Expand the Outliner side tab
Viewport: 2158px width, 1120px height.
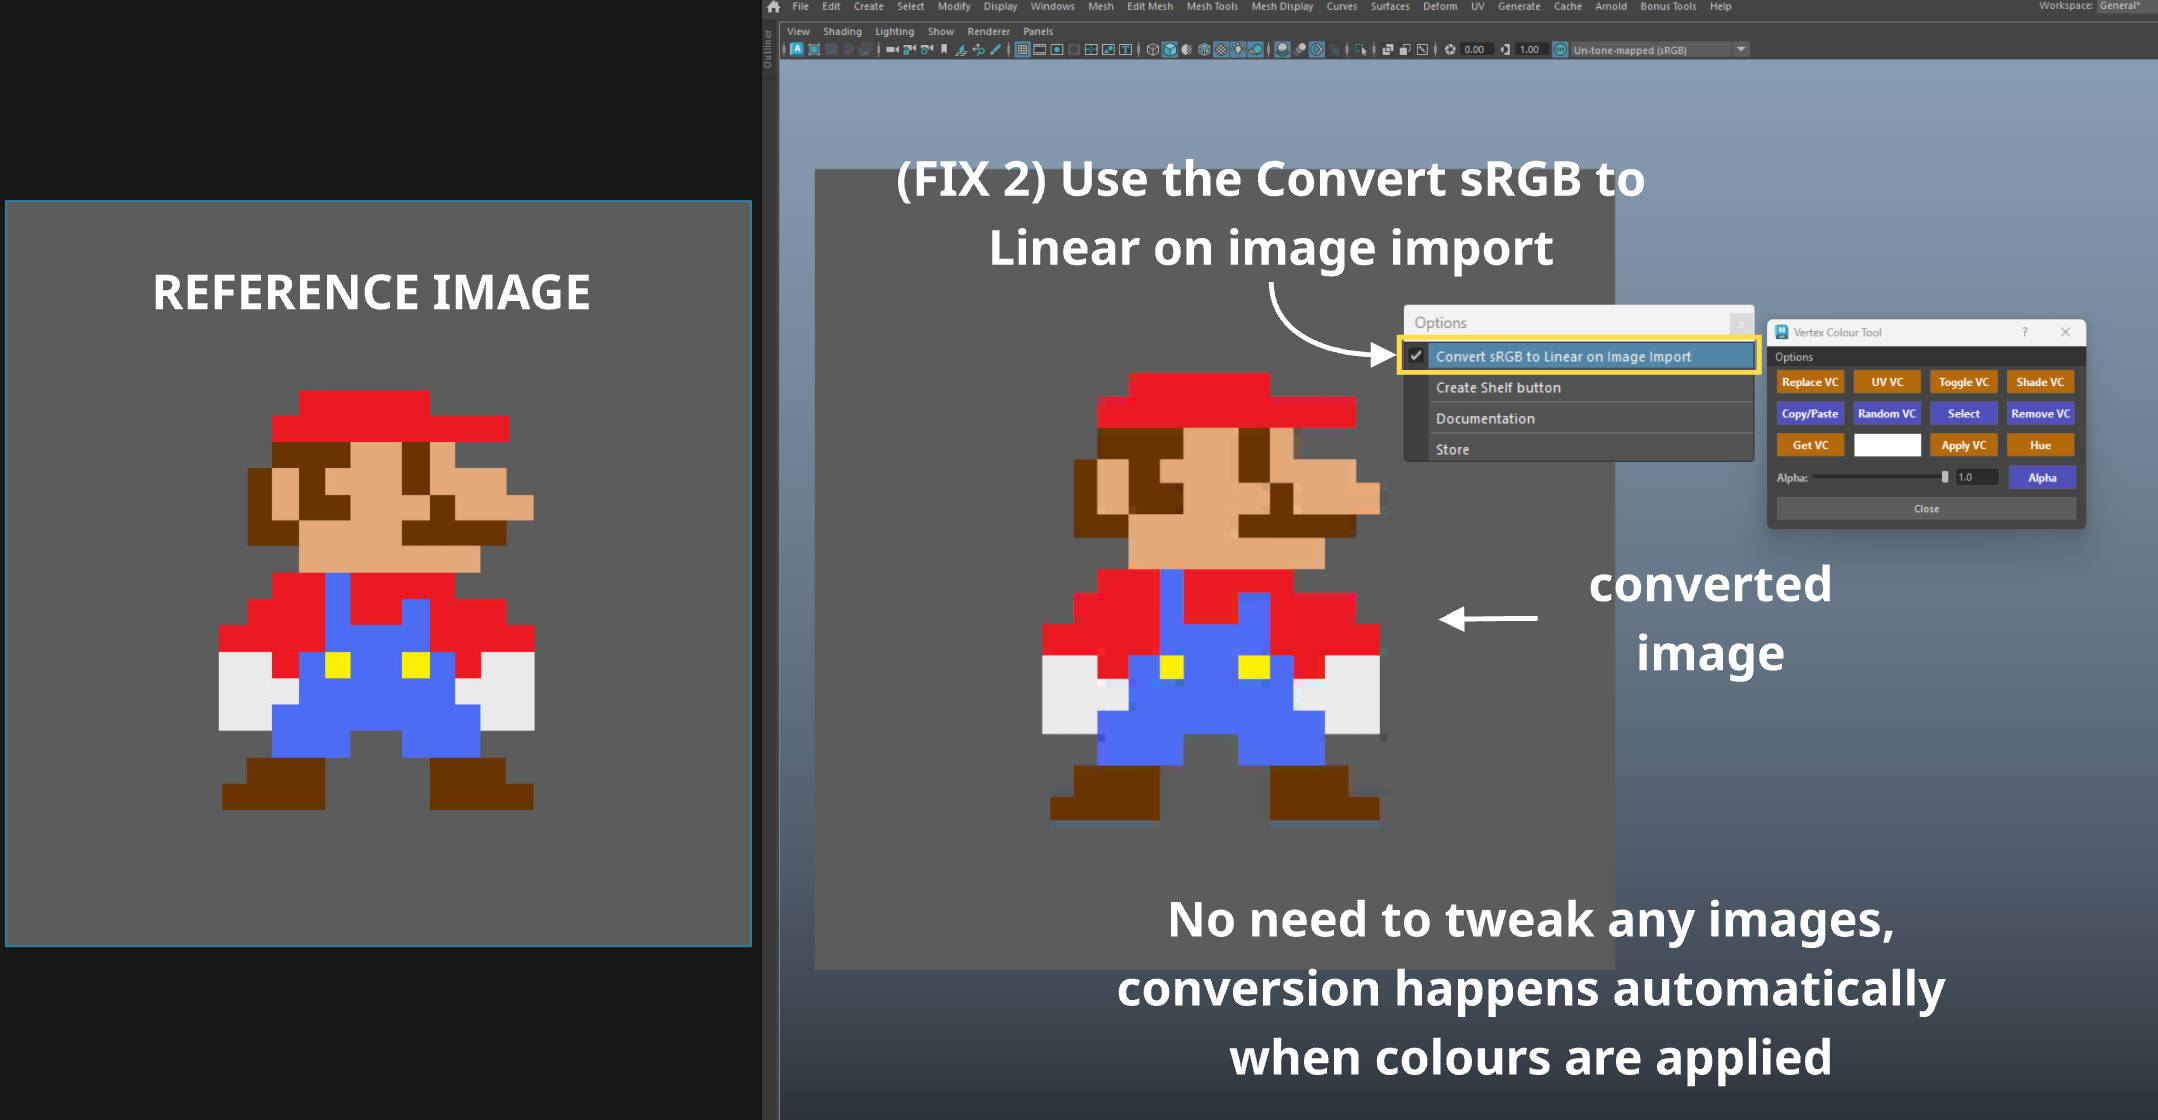tap(768, 48)
